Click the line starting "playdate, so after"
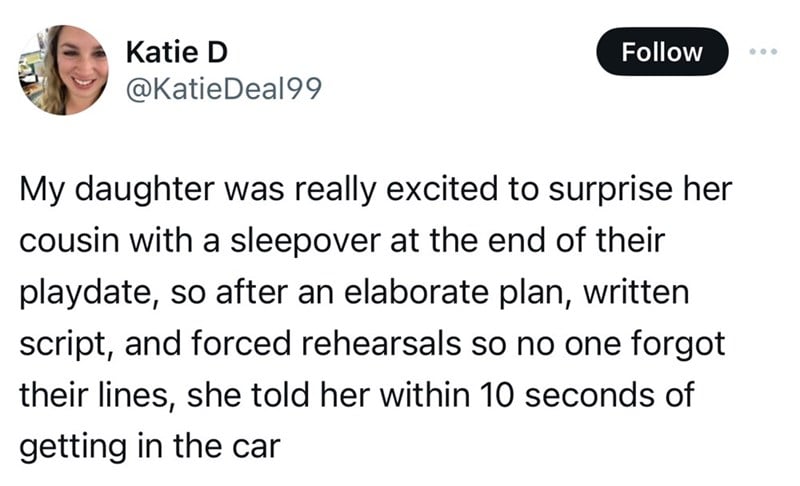 [x=354, y=293]
